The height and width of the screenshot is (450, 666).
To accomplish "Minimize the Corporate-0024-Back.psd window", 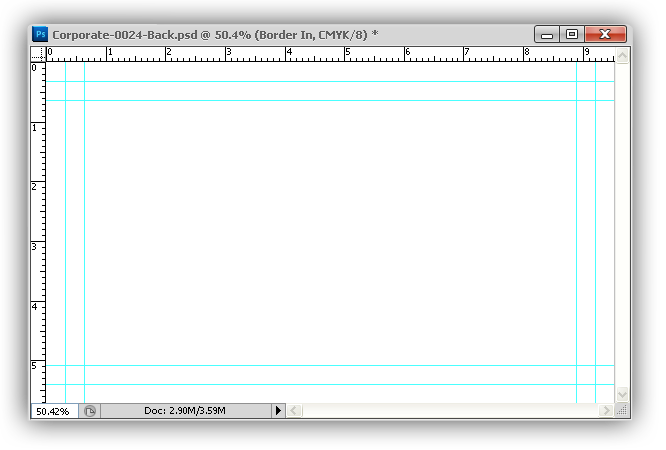I will pyautogui.click(x=547, y=34).
